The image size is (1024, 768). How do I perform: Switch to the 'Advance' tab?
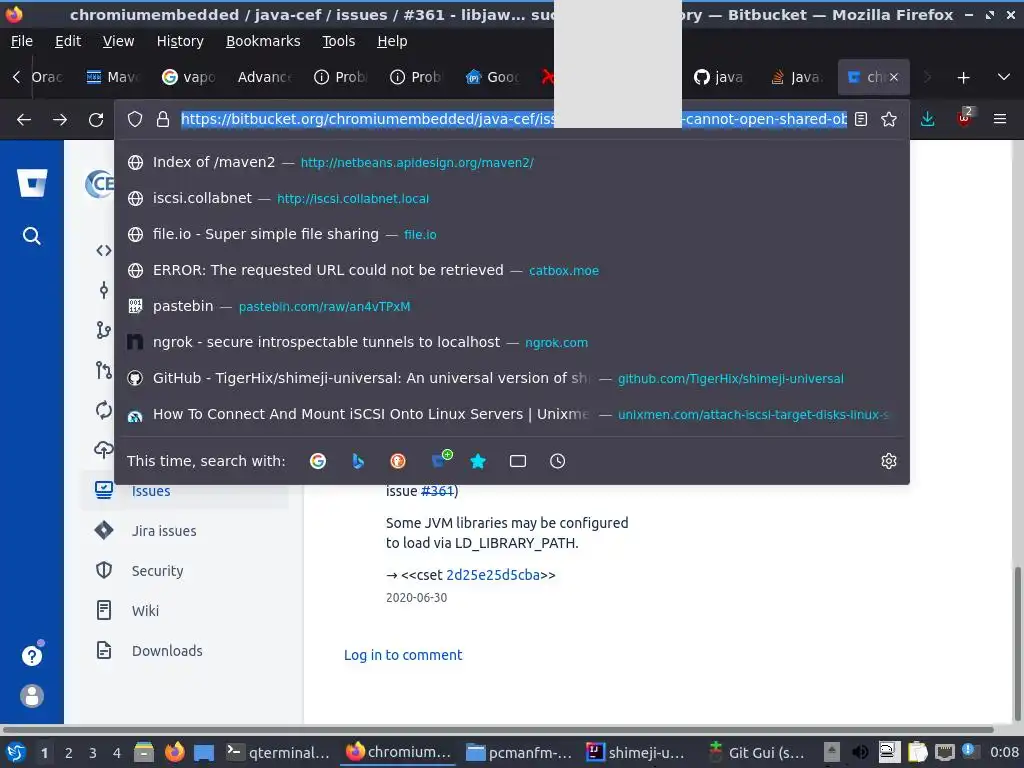(264, 78)
